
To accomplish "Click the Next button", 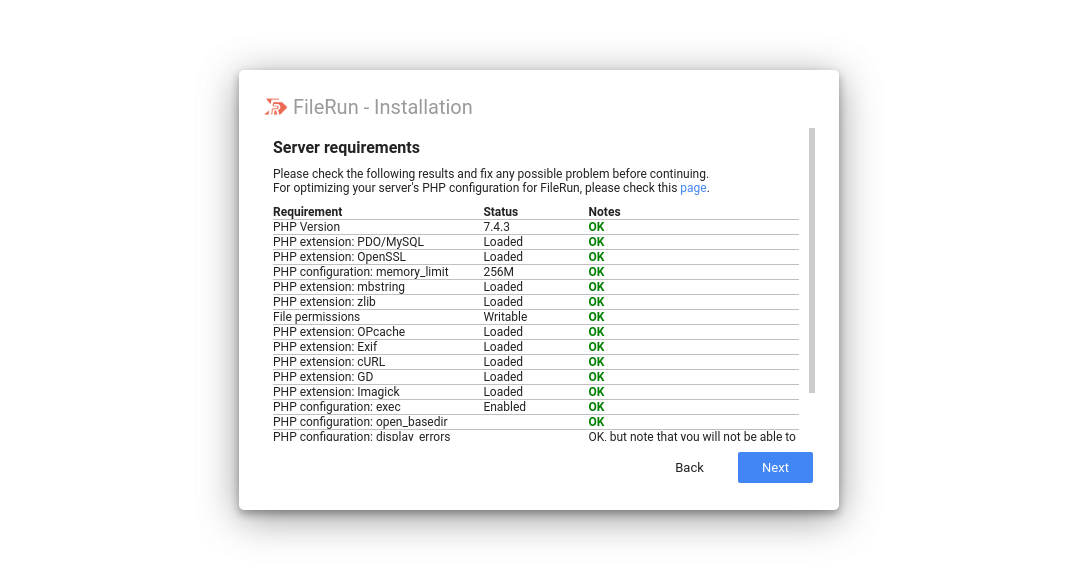I will (x=775, y=467).
